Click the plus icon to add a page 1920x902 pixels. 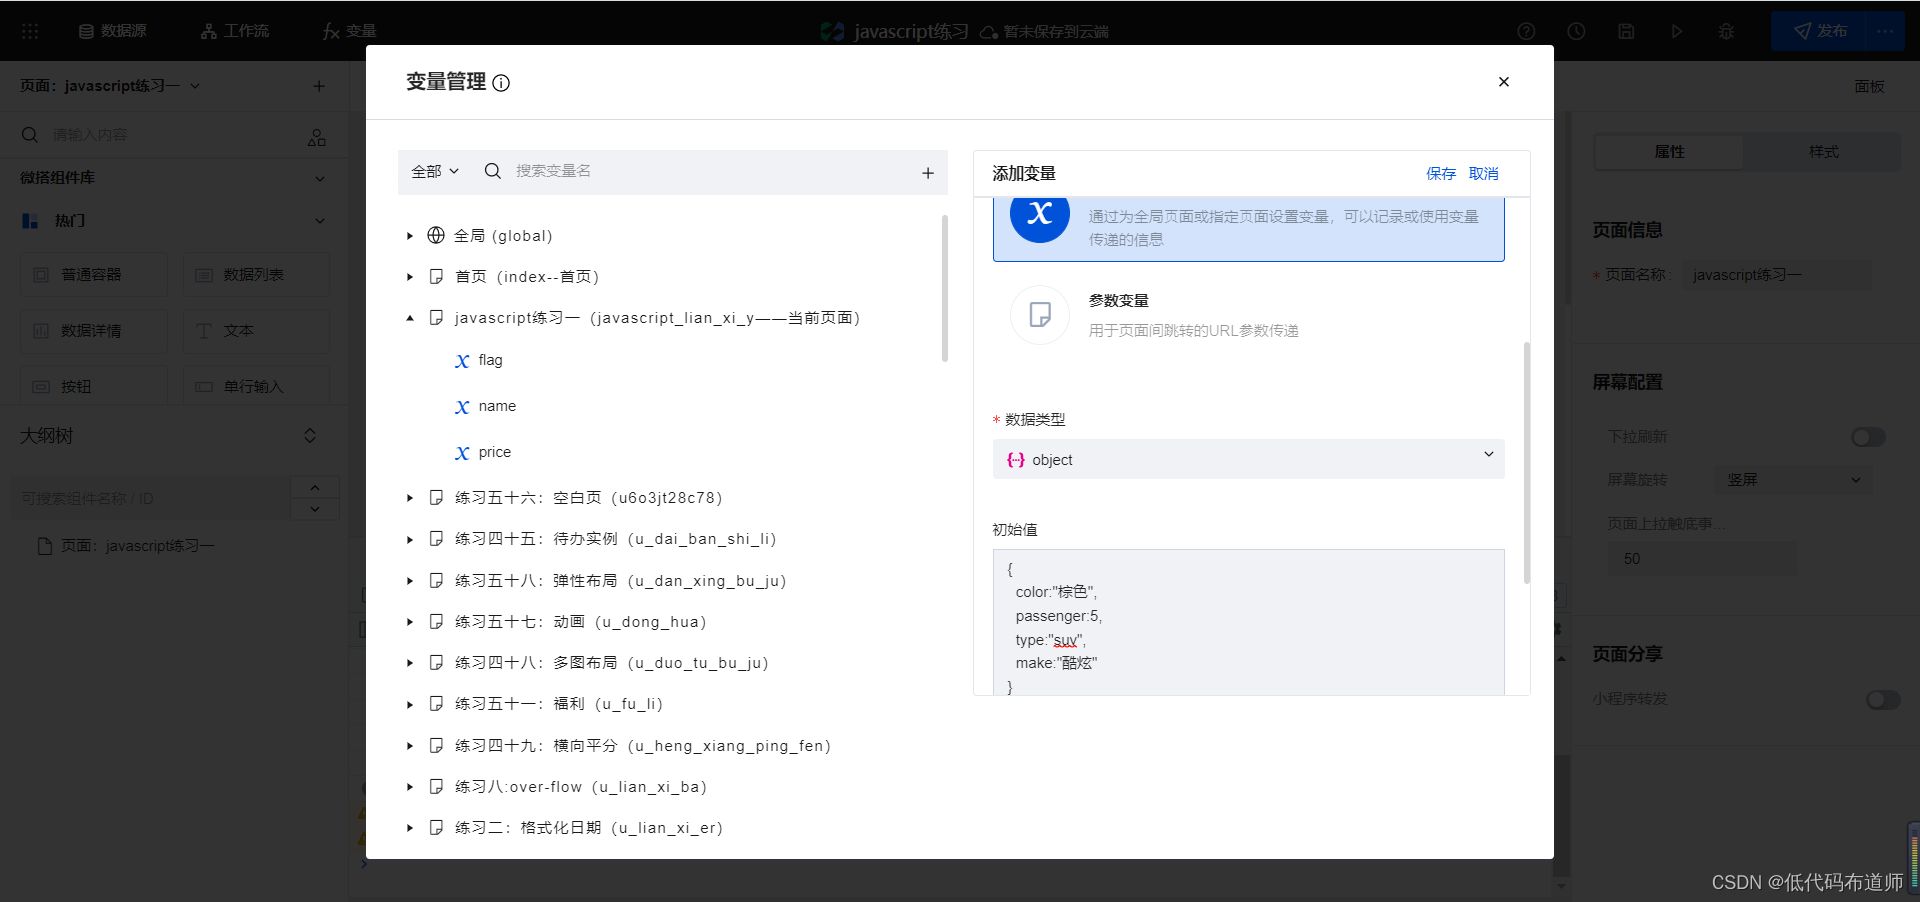point(319,86)
